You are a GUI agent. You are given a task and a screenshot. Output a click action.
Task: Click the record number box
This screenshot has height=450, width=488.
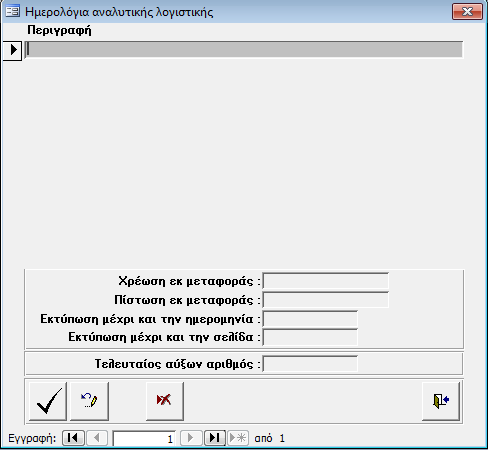pyautogui.click(x=144, y=438)
